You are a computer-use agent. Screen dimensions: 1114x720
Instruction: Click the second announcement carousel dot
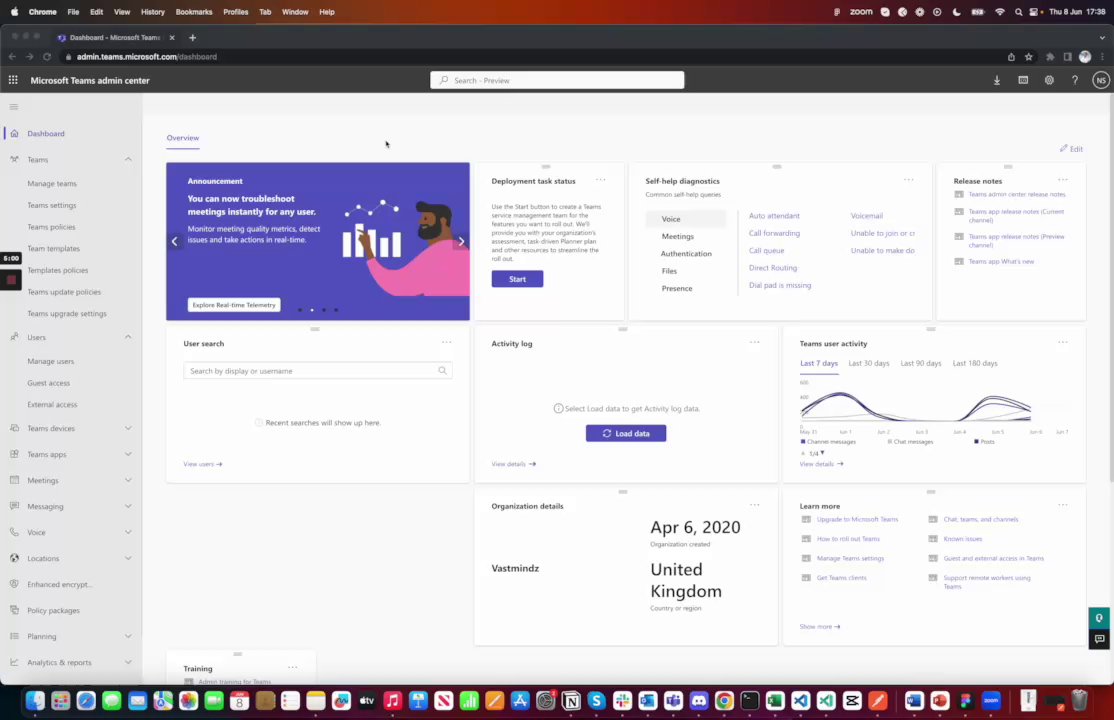click(312, 310)
